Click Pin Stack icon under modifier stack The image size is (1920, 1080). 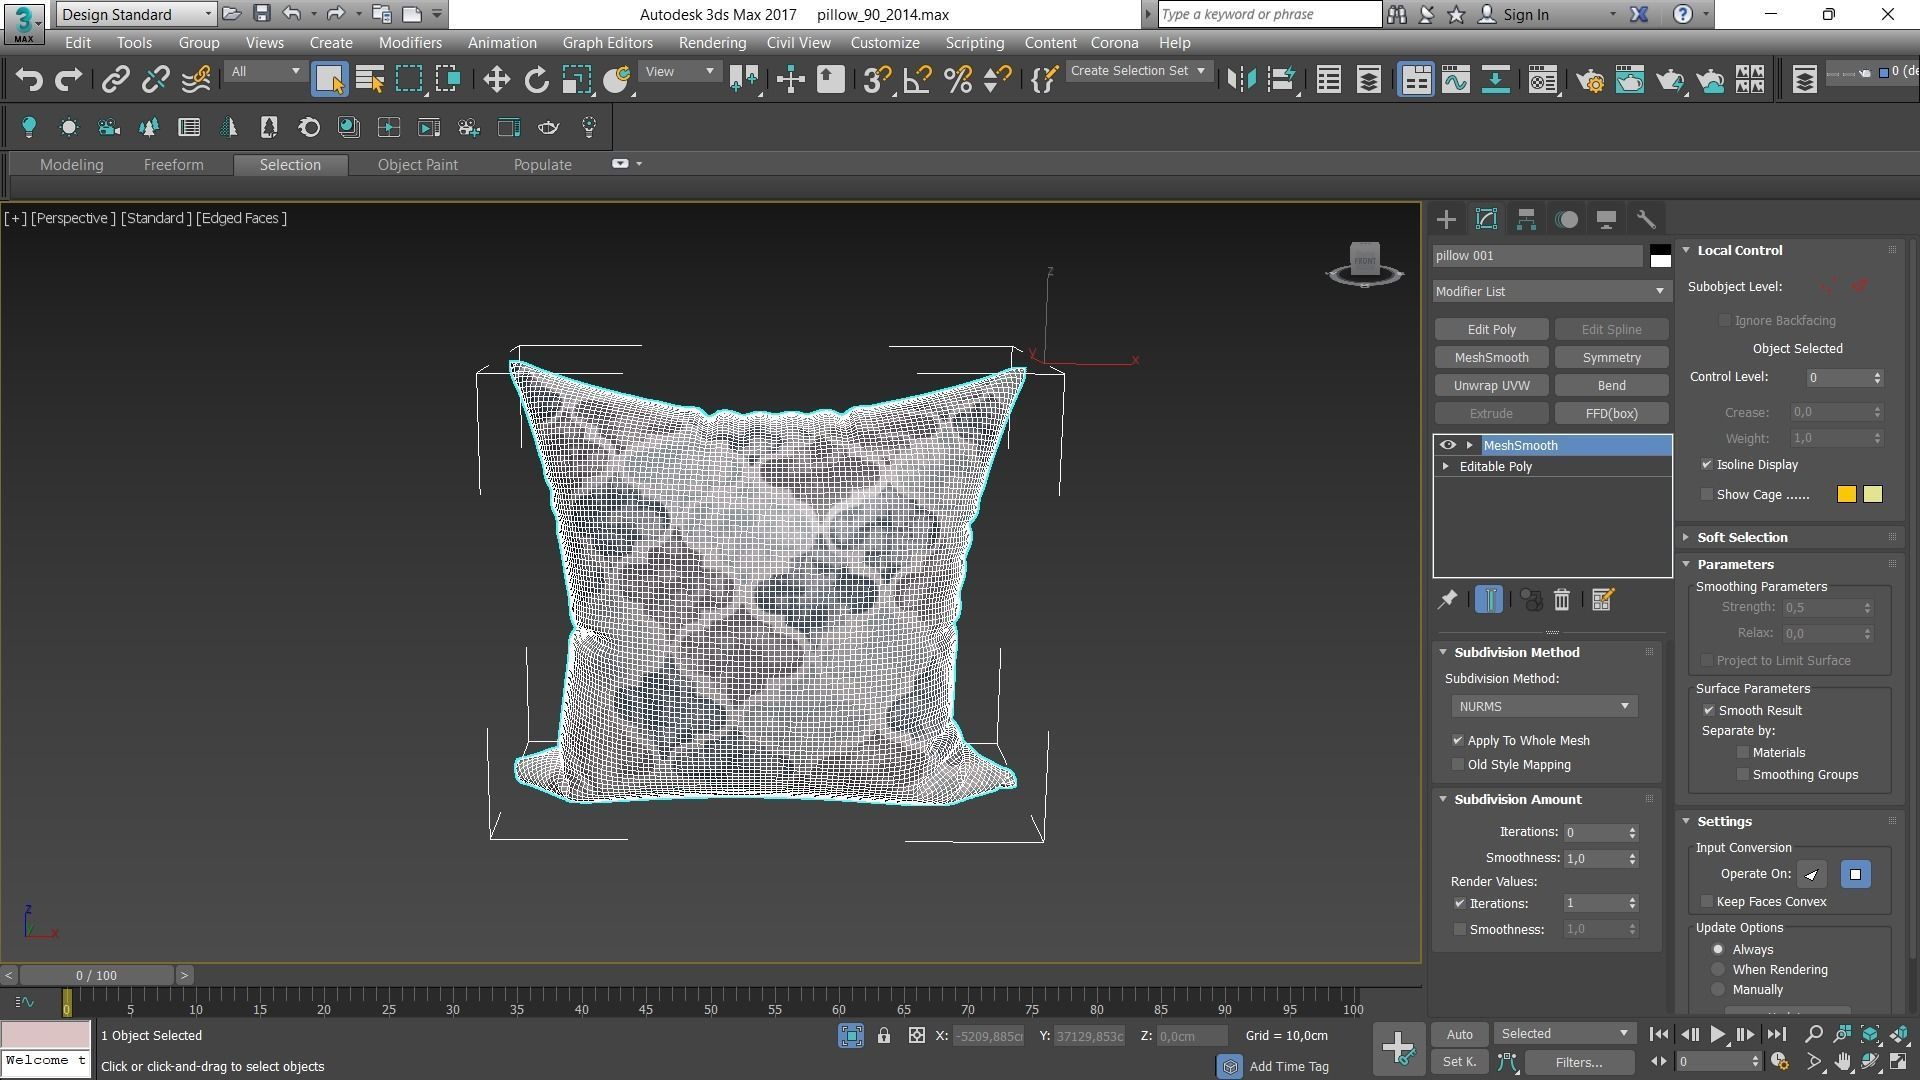1447,600
